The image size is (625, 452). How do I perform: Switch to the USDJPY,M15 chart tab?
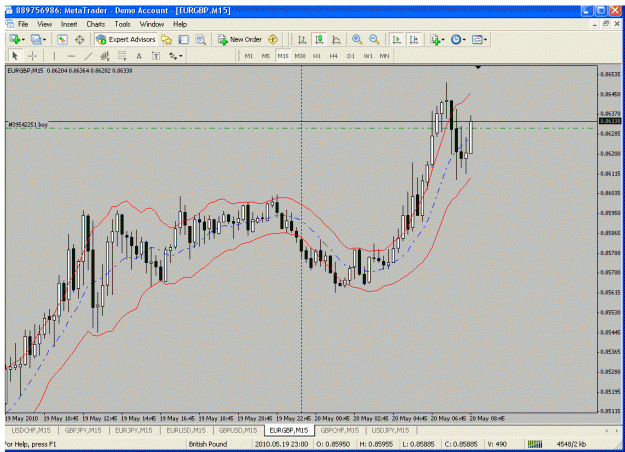pos(391,430)
